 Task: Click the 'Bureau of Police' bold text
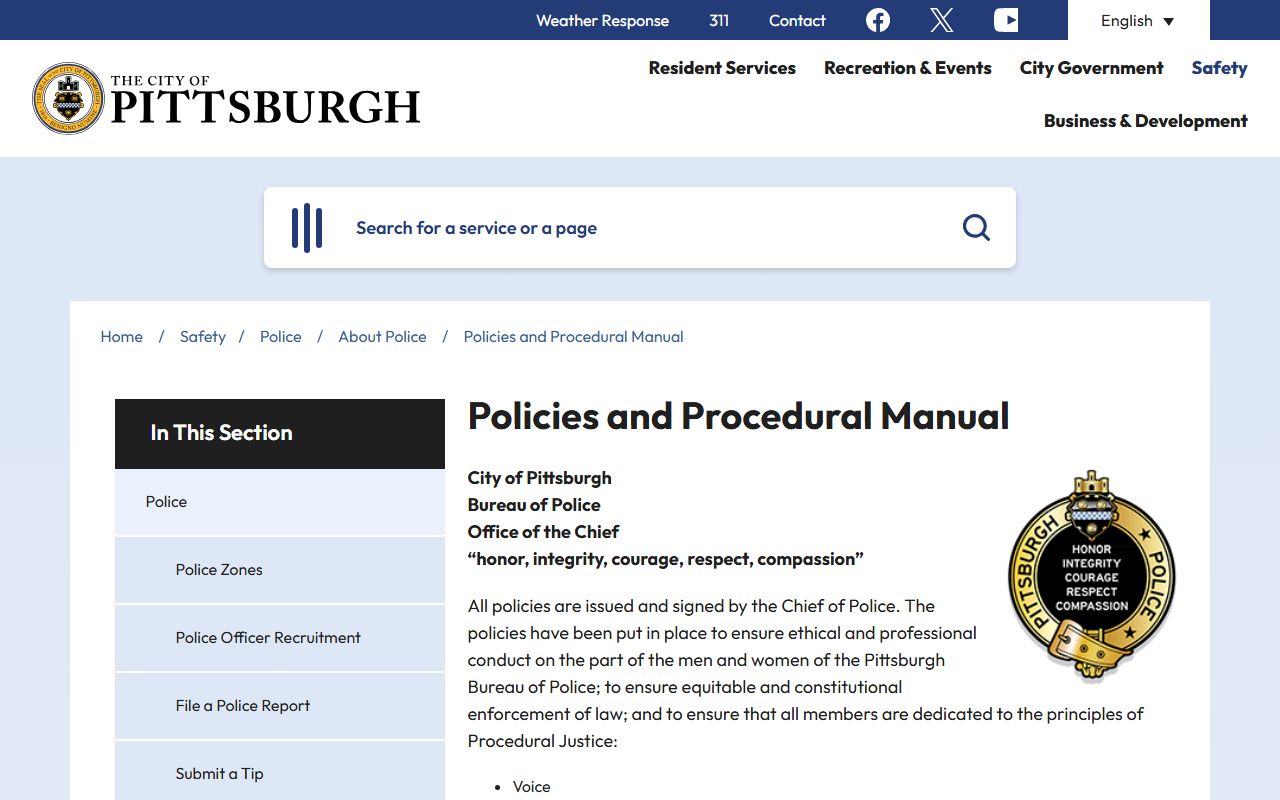(x=534, y=505)
